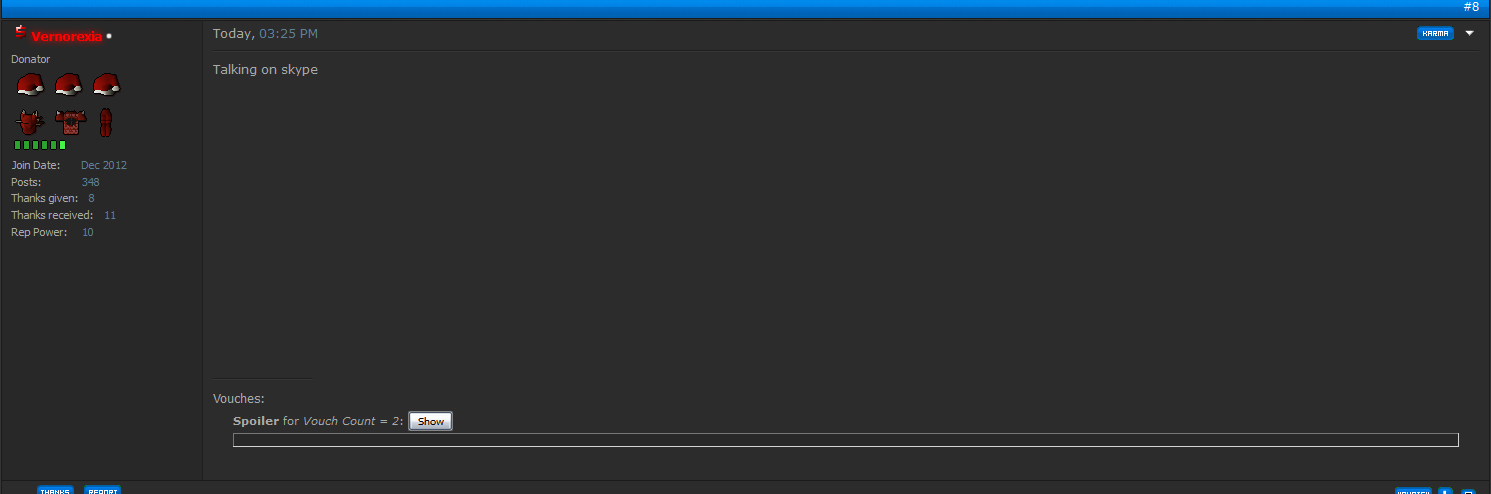
Task: Show the Vouch Count spoiler
Action: coord(430,421)
